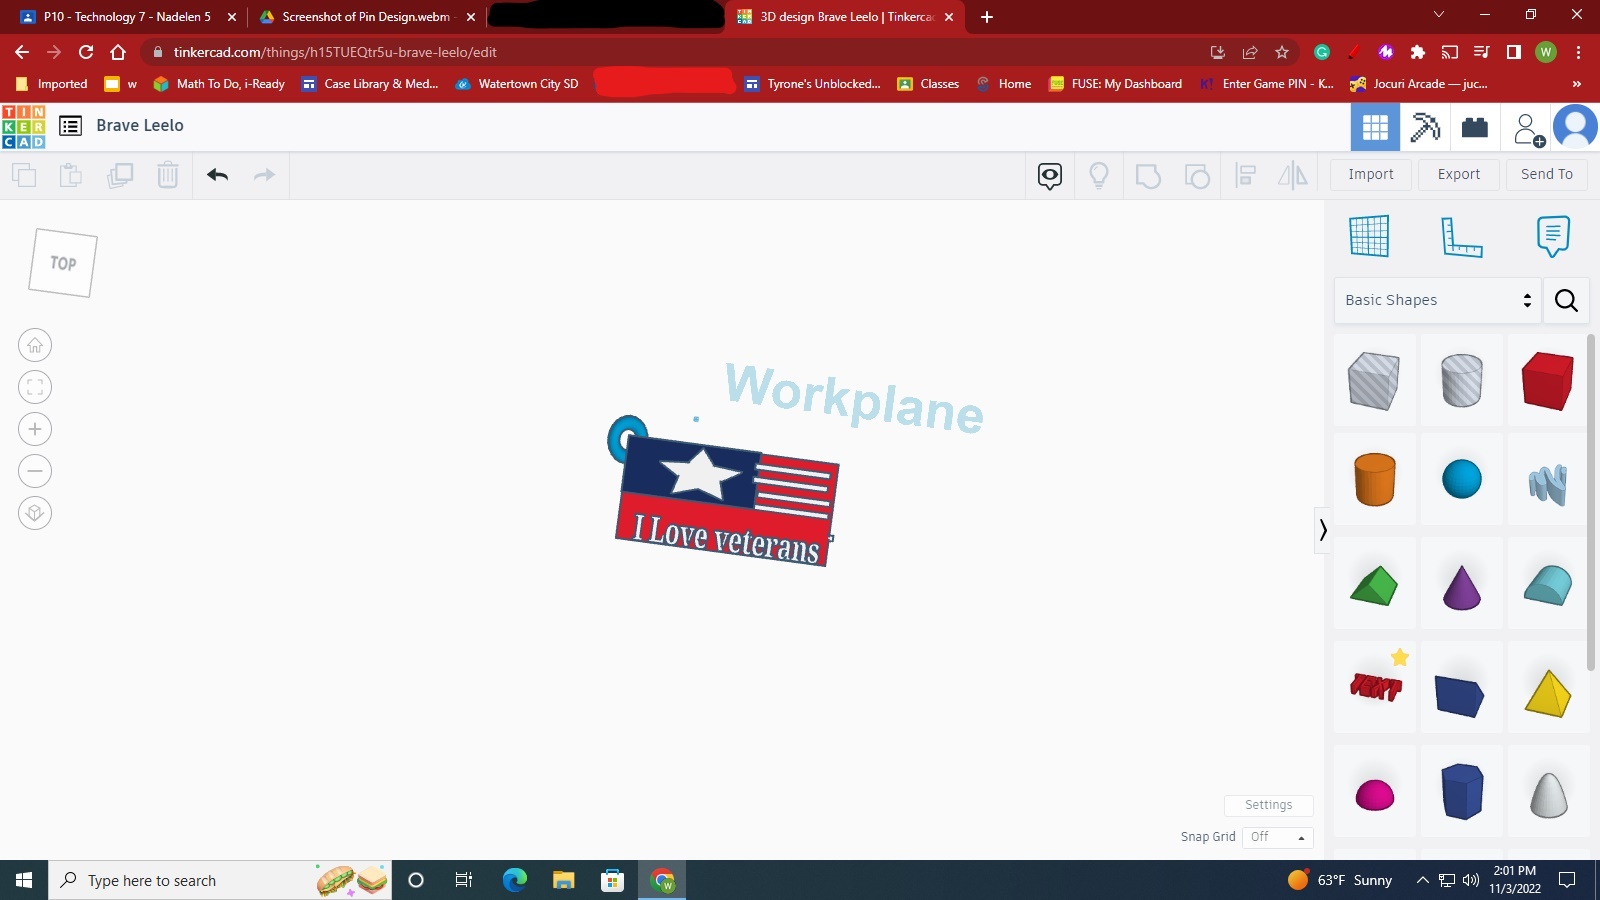Pick the yellow Pyramid shape
This screenshot has width=1600, height=900.
[x=1548, y=694]
